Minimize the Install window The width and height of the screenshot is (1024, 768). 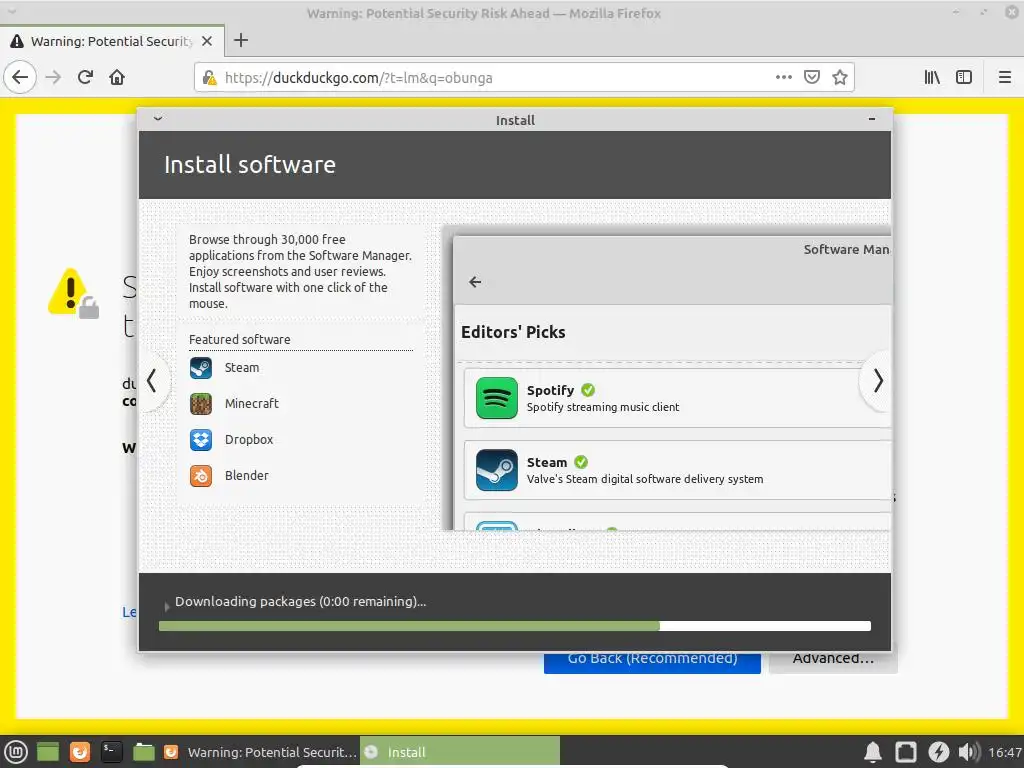(872, 119)
